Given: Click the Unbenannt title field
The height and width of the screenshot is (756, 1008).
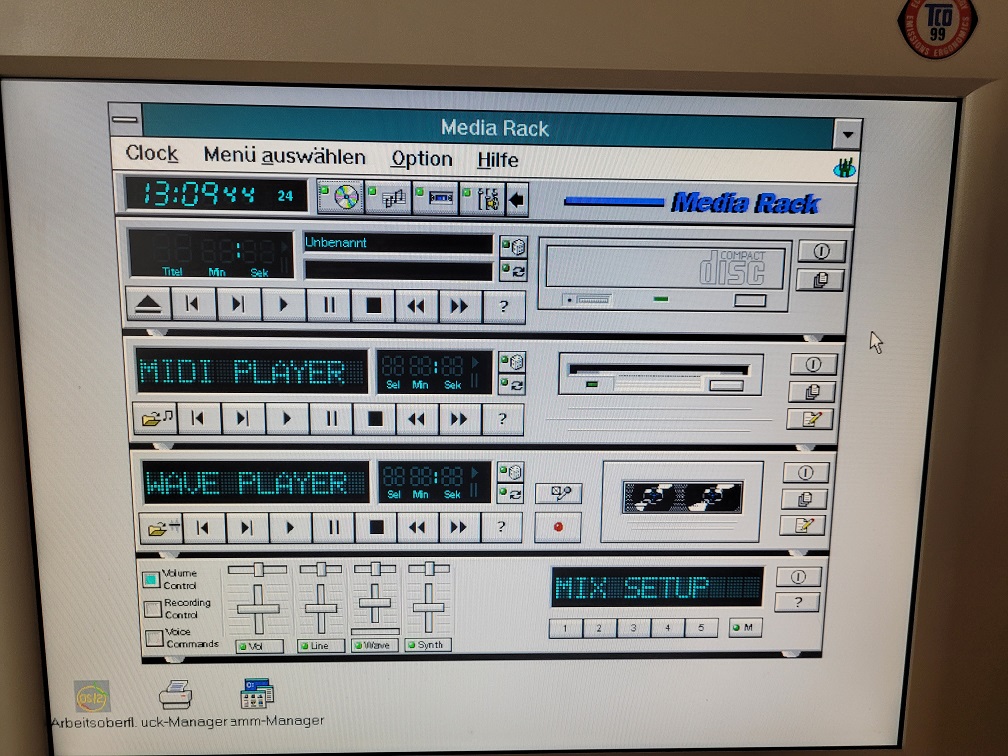Looking at the screenshot, I should coord(398,243).
